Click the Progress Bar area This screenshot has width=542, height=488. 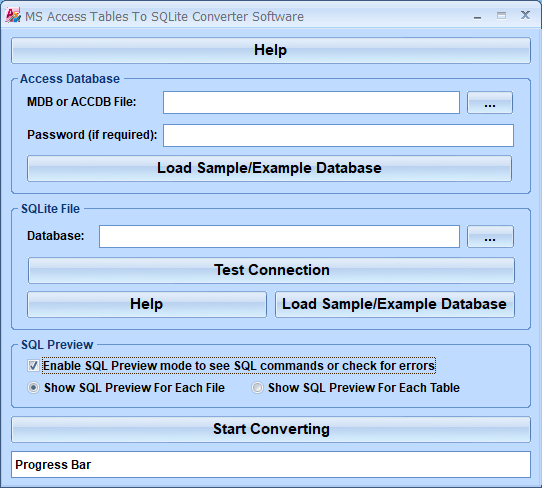[271, 465]
